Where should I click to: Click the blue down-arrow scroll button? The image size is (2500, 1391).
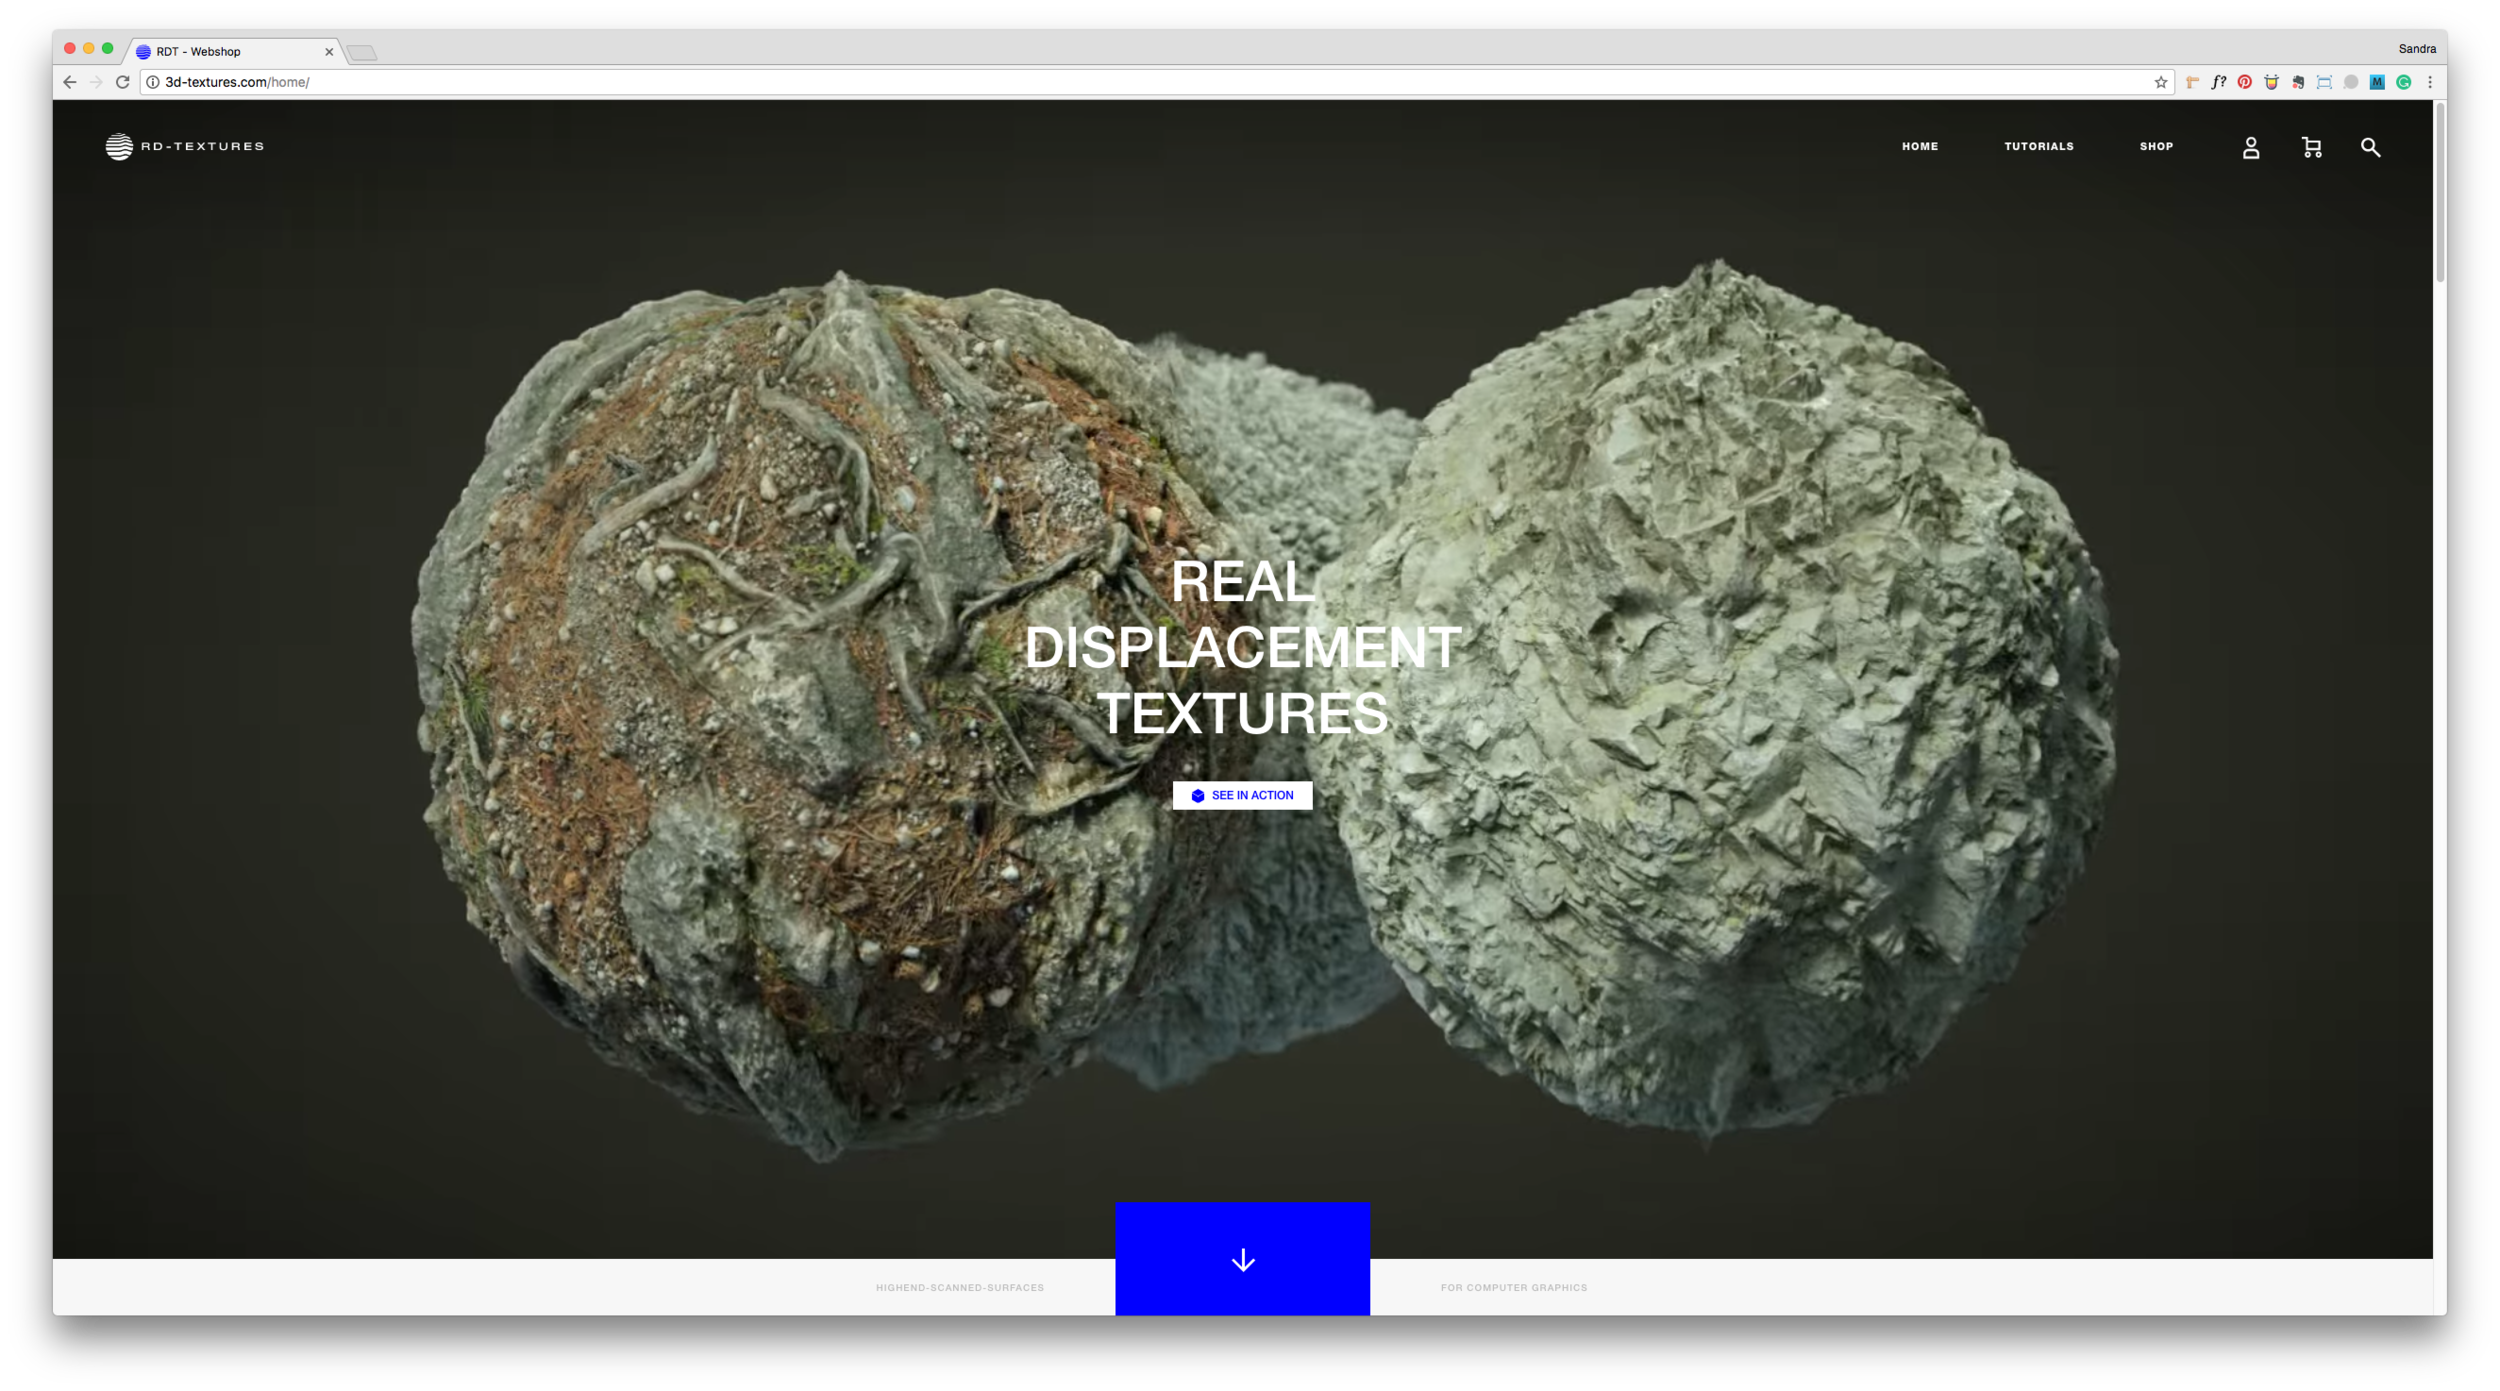point(1242,1259)
